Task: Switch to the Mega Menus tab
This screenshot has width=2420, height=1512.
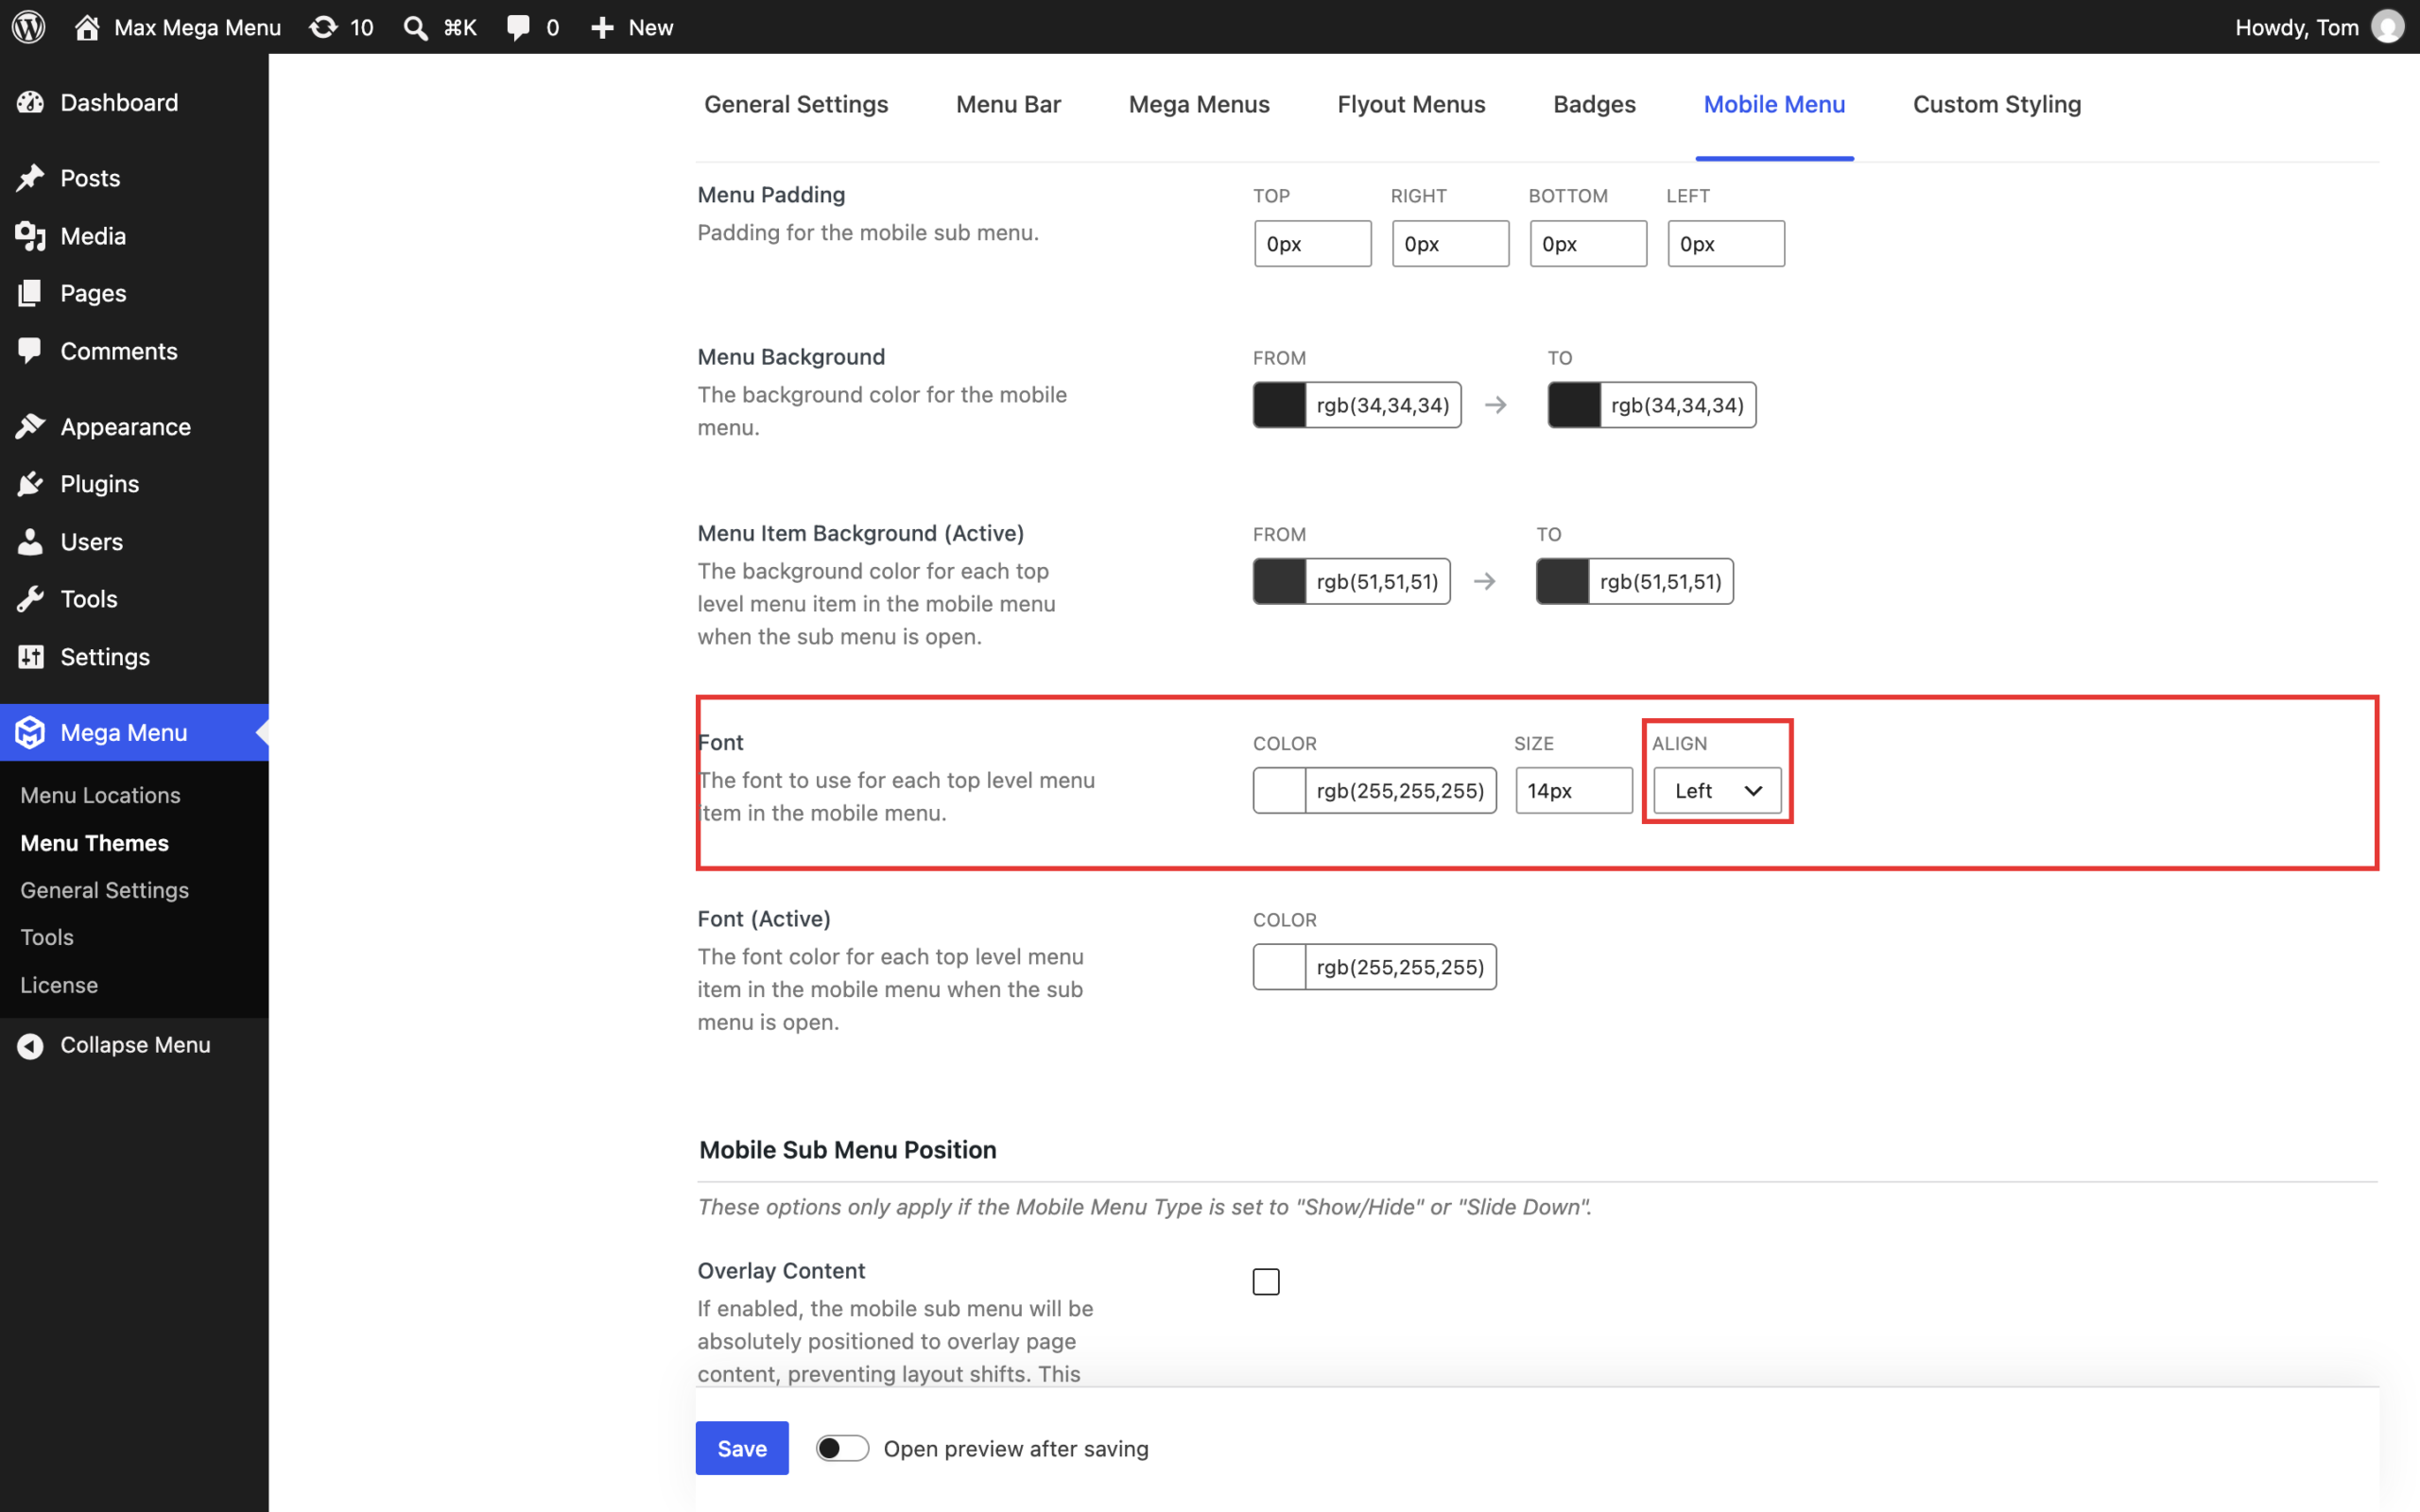Action: pos(1199,104)
